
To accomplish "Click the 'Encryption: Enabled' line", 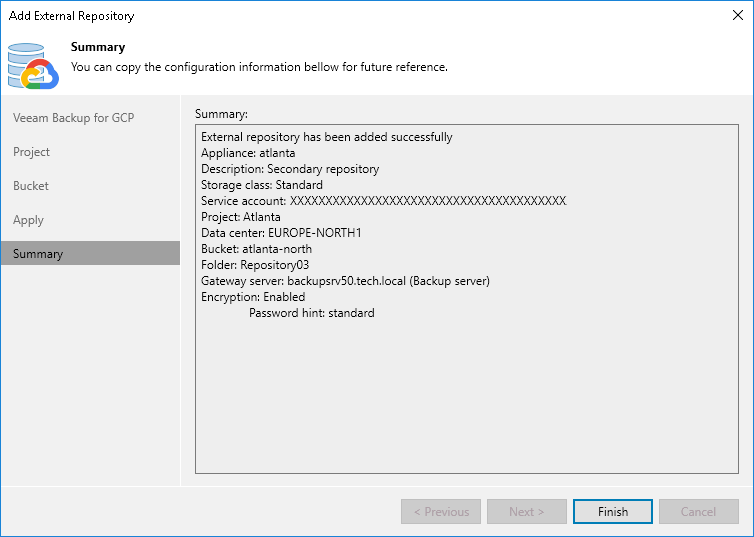I will (x=253, y=297).
